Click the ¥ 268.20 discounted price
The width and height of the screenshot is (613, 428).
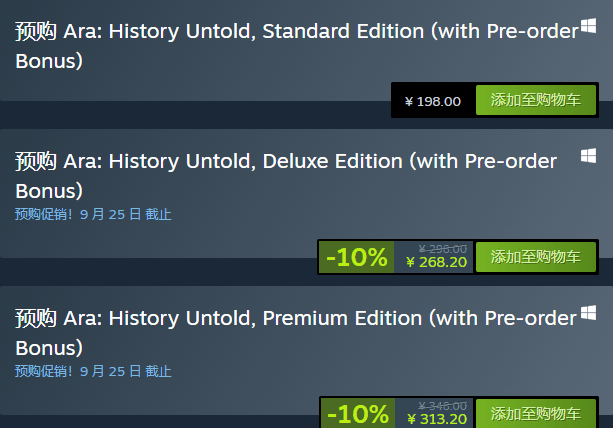coord(436,263)
